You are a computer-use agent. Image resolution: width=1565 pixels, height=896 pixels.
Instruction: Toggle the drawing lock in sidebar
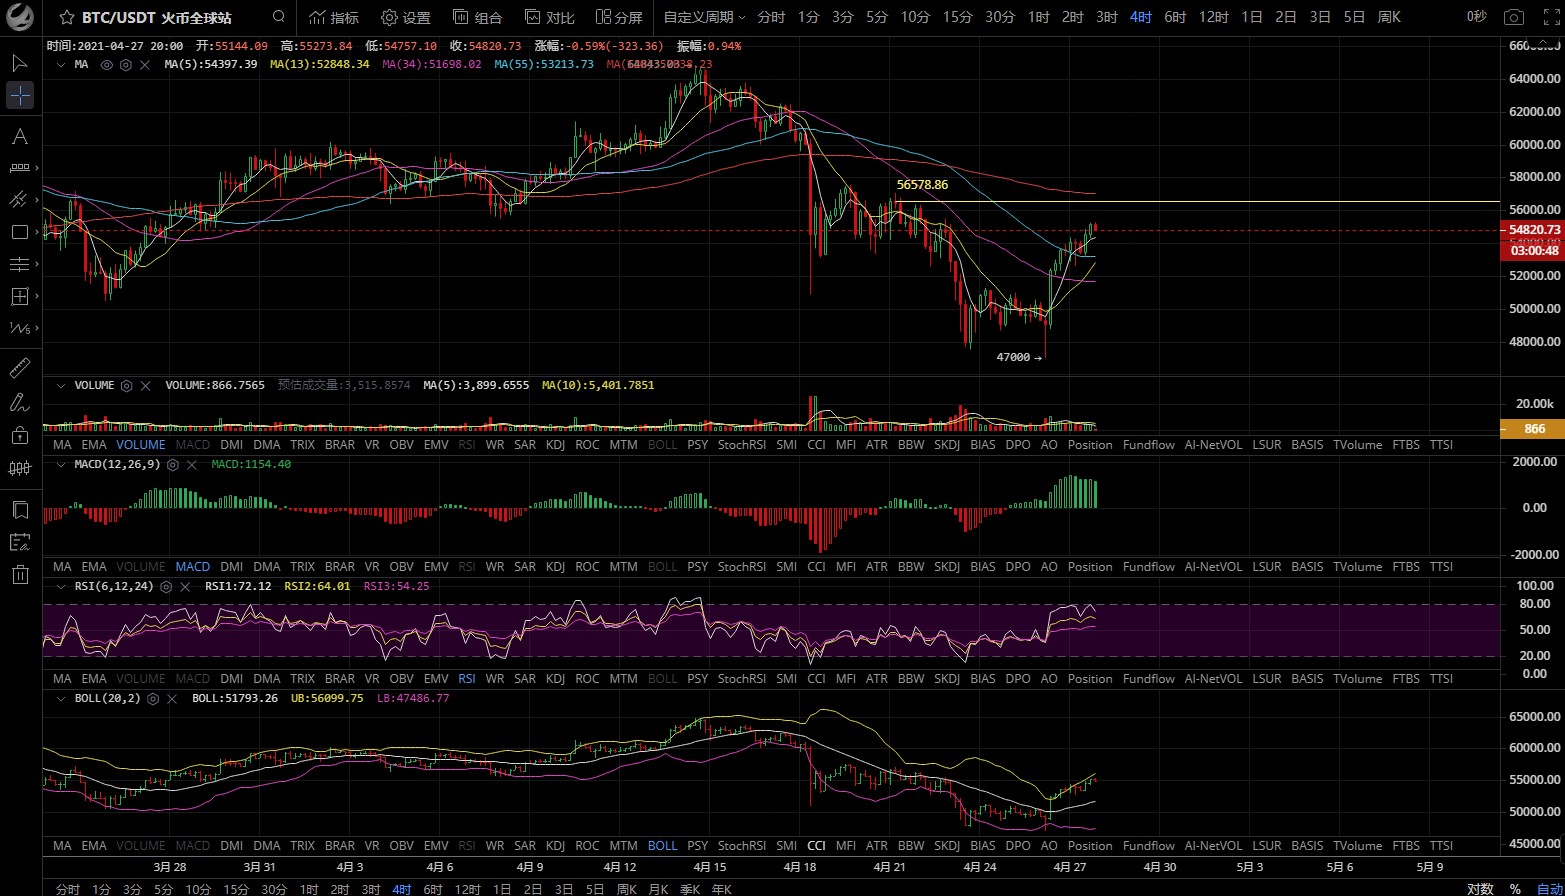point(20,435)
